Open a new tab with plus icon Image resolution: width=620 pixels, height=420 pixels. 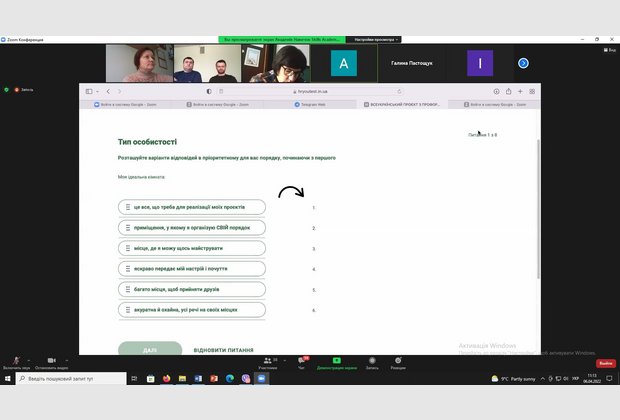(x=520, y=91)
